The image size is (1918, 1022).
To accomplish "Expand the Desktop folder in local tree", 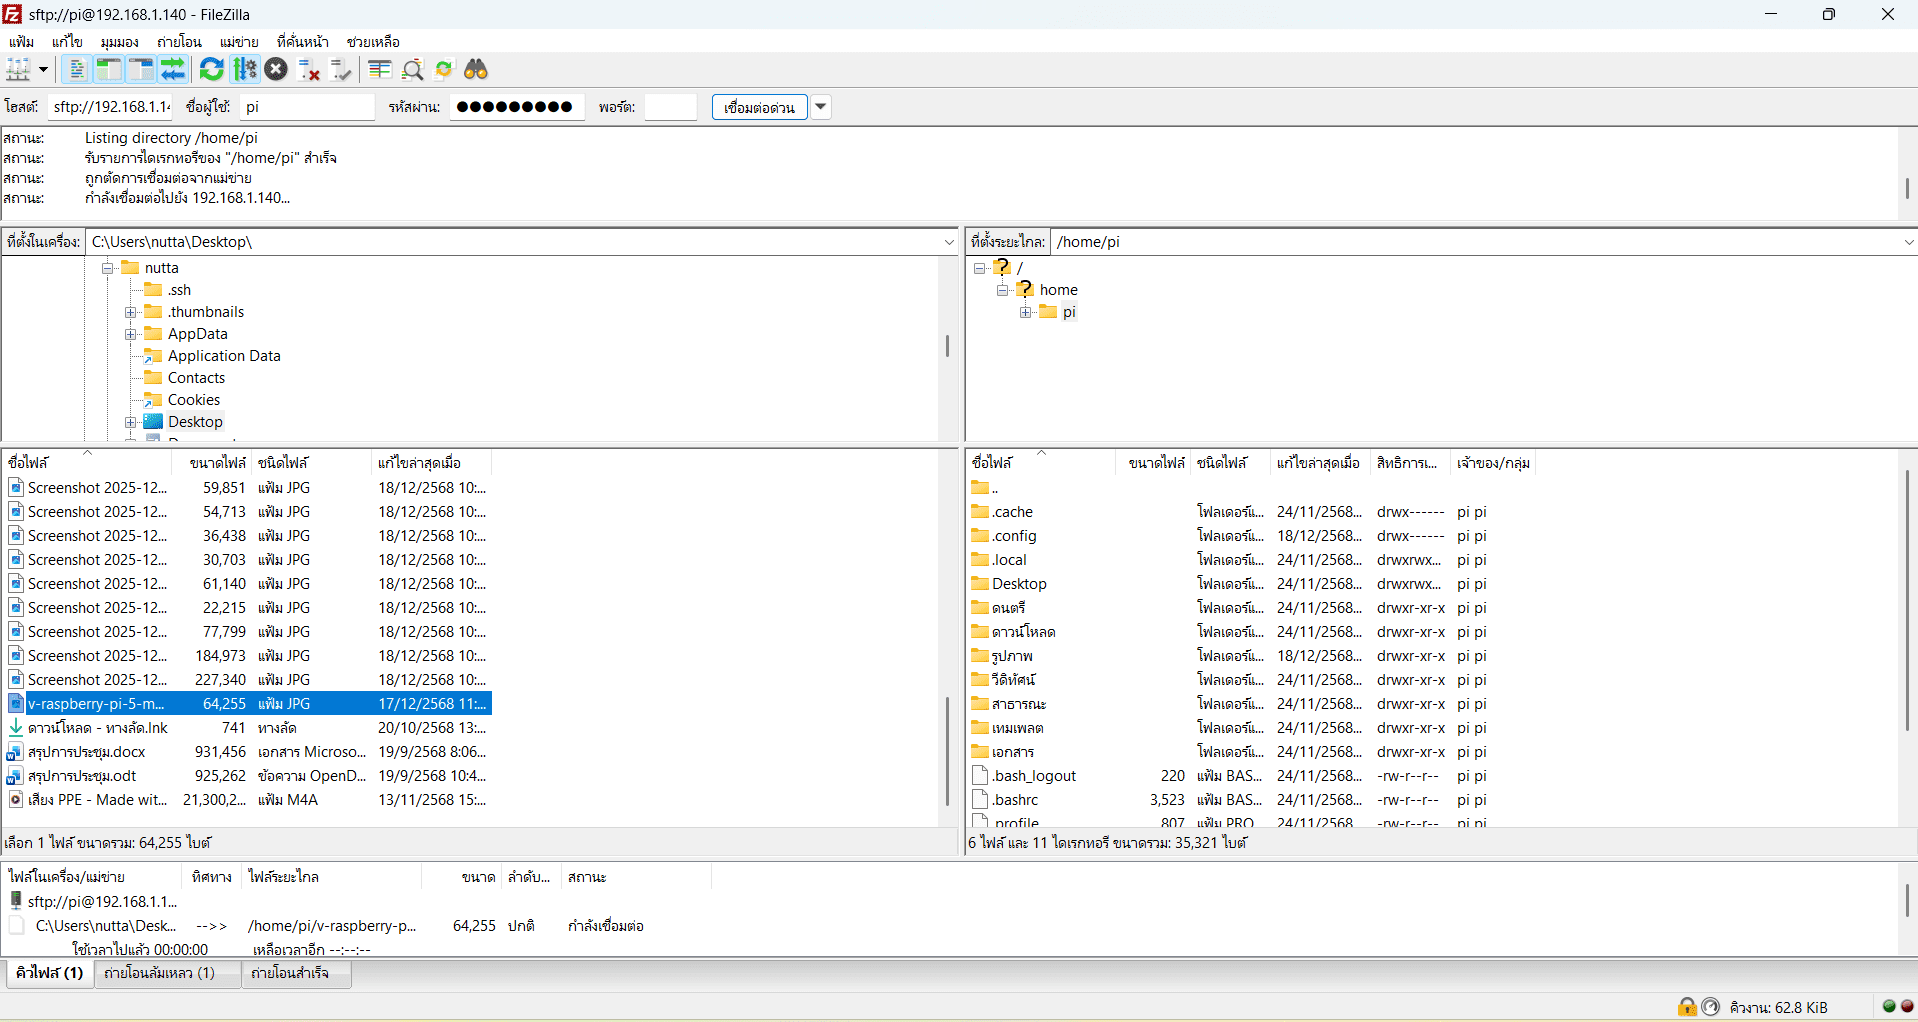I will pyautogui.click(x=130, y=422).
